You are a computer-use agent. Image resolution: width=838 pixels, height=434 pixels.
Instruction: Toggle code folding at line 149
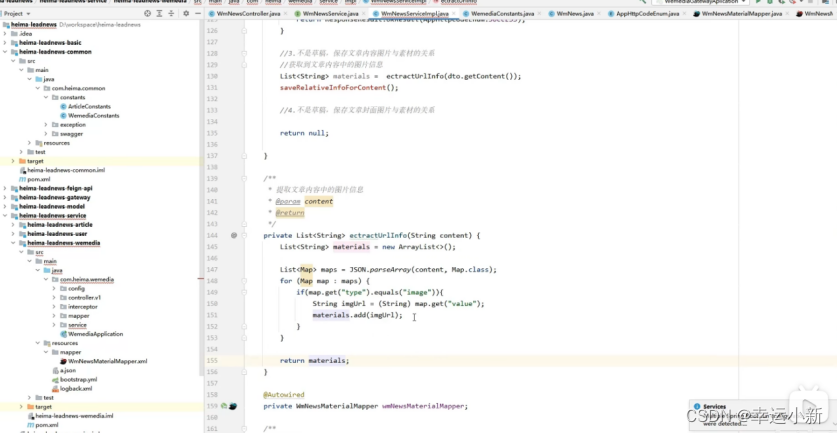point(244,292)
